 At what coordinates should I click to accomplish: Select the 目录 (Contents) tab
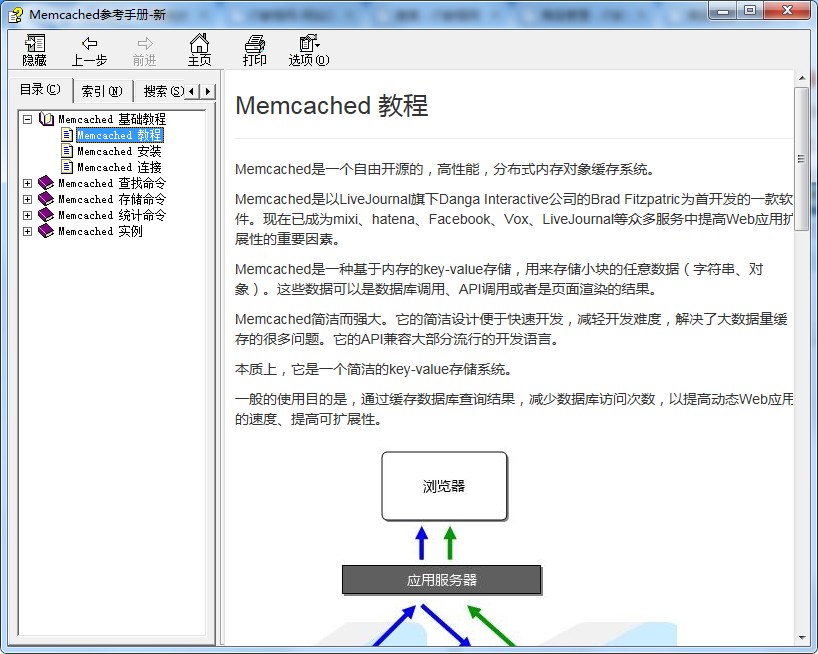point(40,90)
